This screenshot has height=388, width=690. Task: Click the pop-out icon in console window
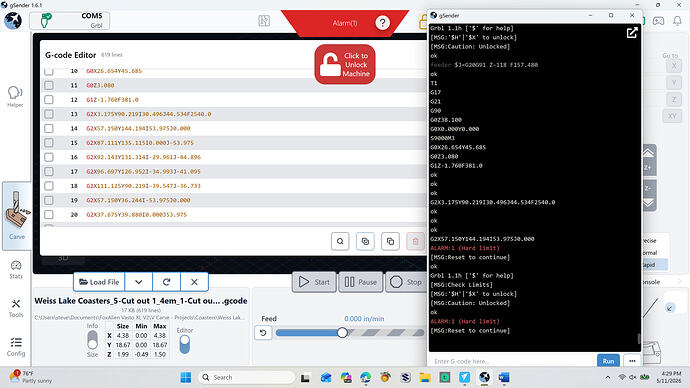point(632,33)
